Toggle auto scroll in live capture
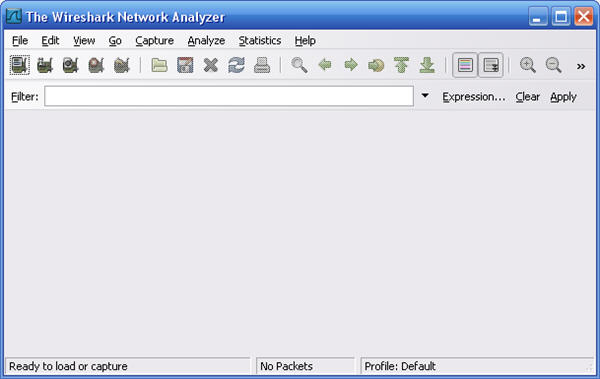Viewport: 600px width, 379px height. [491, 65]
